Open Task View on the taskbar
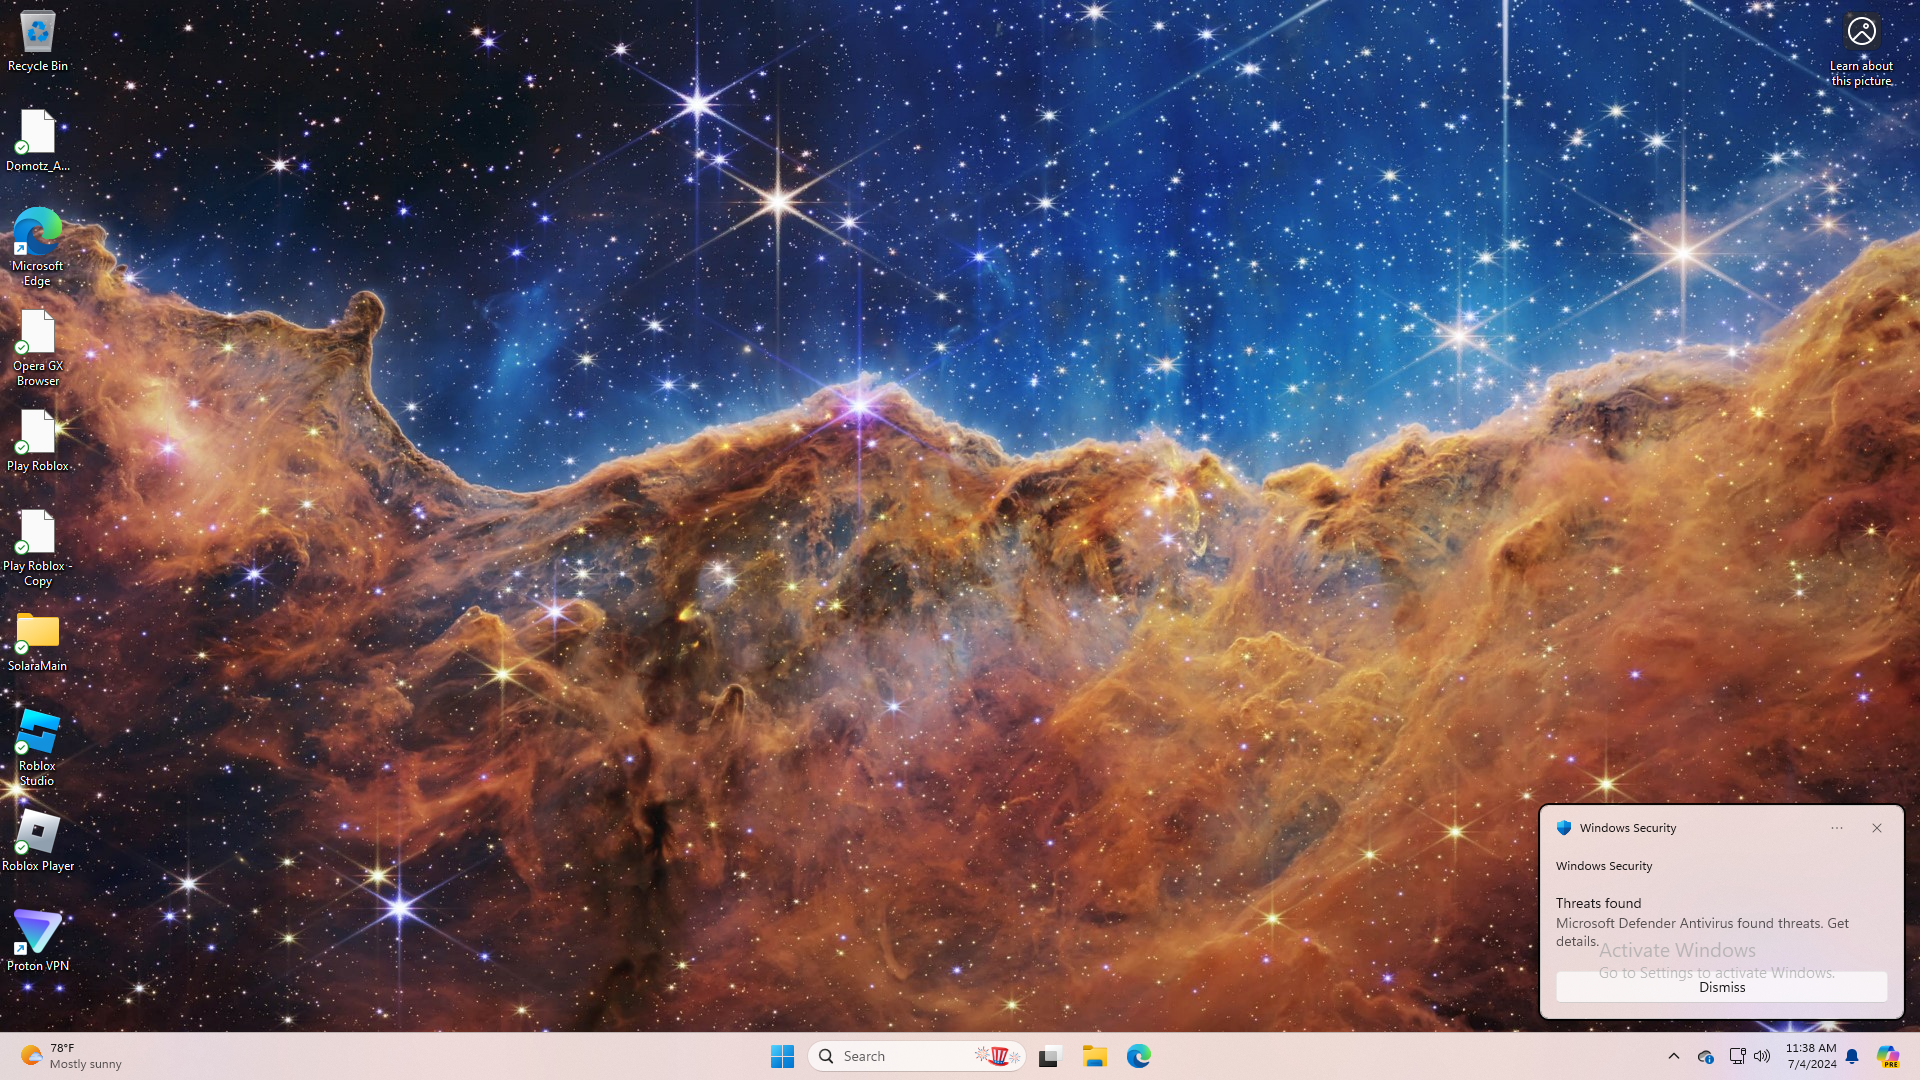This screenshot has height=1080, width=1920. pos(1049,1056)
